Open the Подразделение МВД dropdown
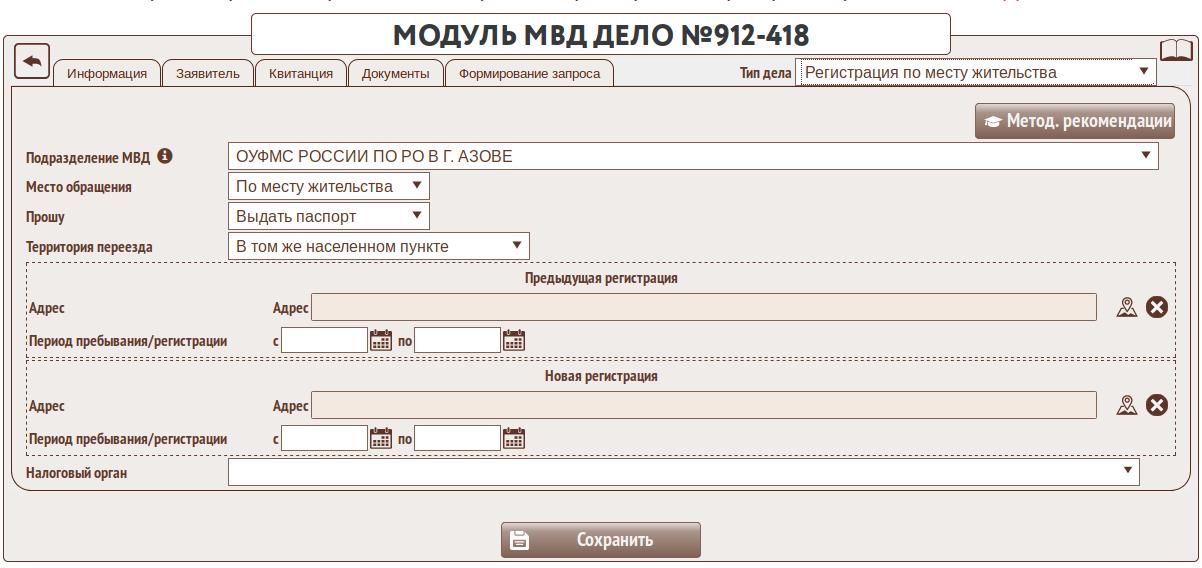 coord(1145,156)
